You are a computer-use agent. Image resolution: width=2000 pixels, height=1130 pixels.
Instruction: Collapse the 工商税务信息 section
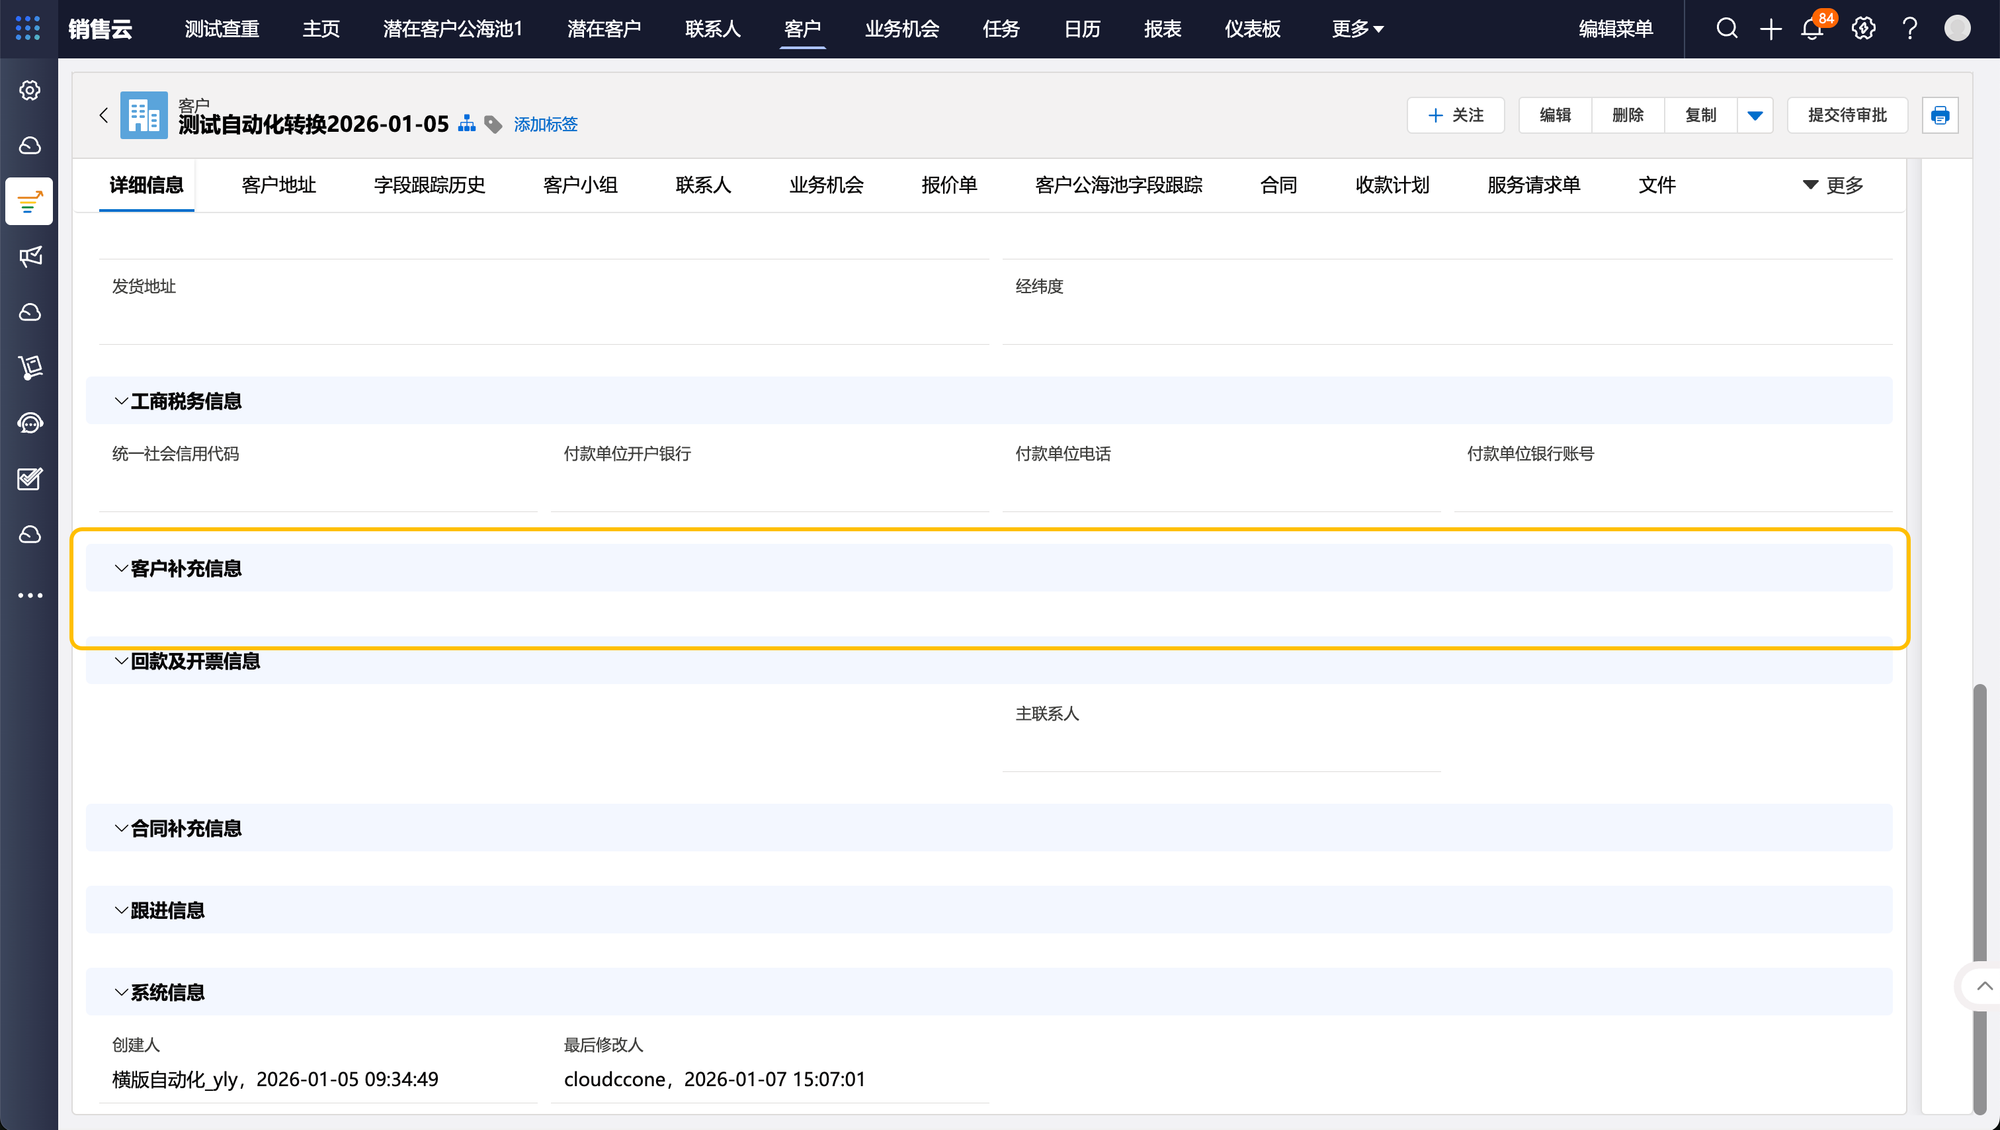tap(121, 402)
